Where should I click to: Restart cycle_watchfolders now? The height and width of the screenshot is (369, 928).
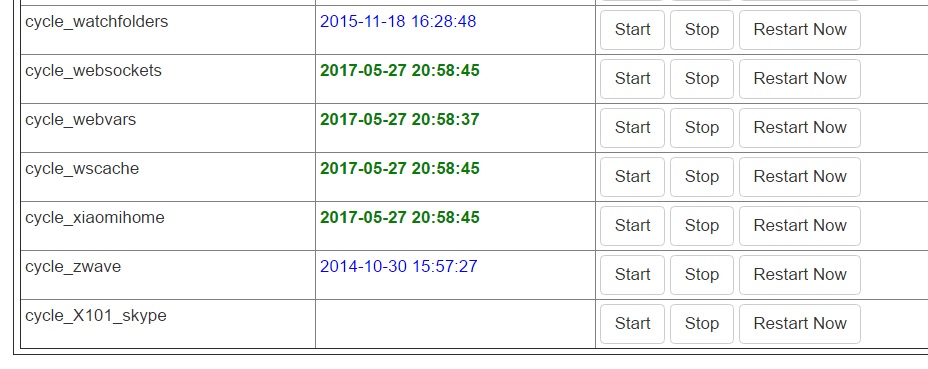click(x=800, y=30)
